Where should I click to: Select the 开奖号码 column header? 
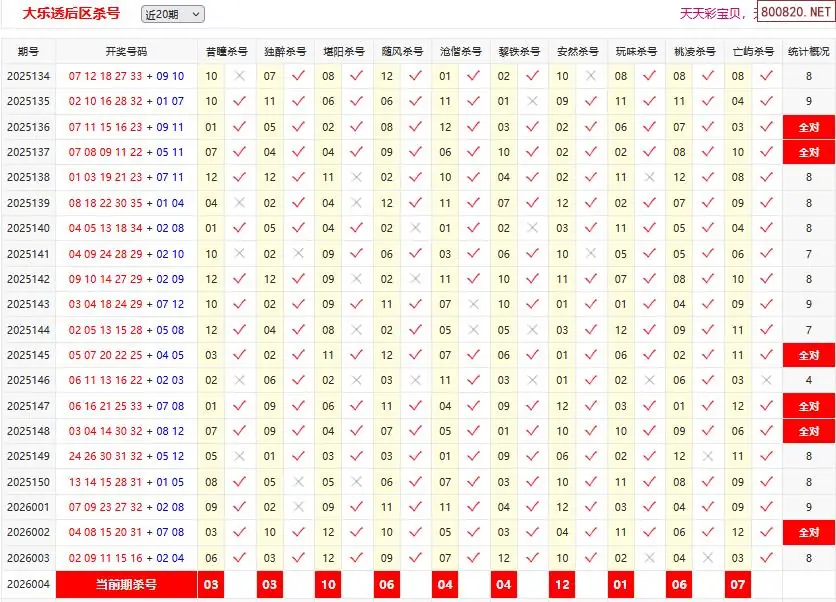(126, 51)
